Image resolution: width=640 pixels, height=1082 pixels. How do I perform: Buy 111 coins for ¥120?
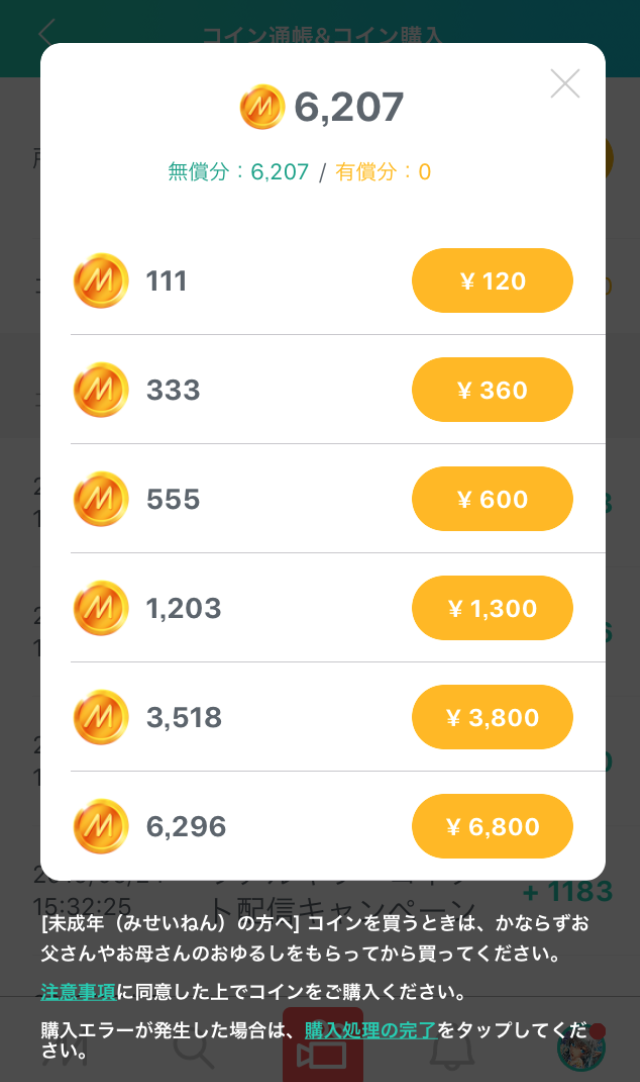tap(492, 281)
